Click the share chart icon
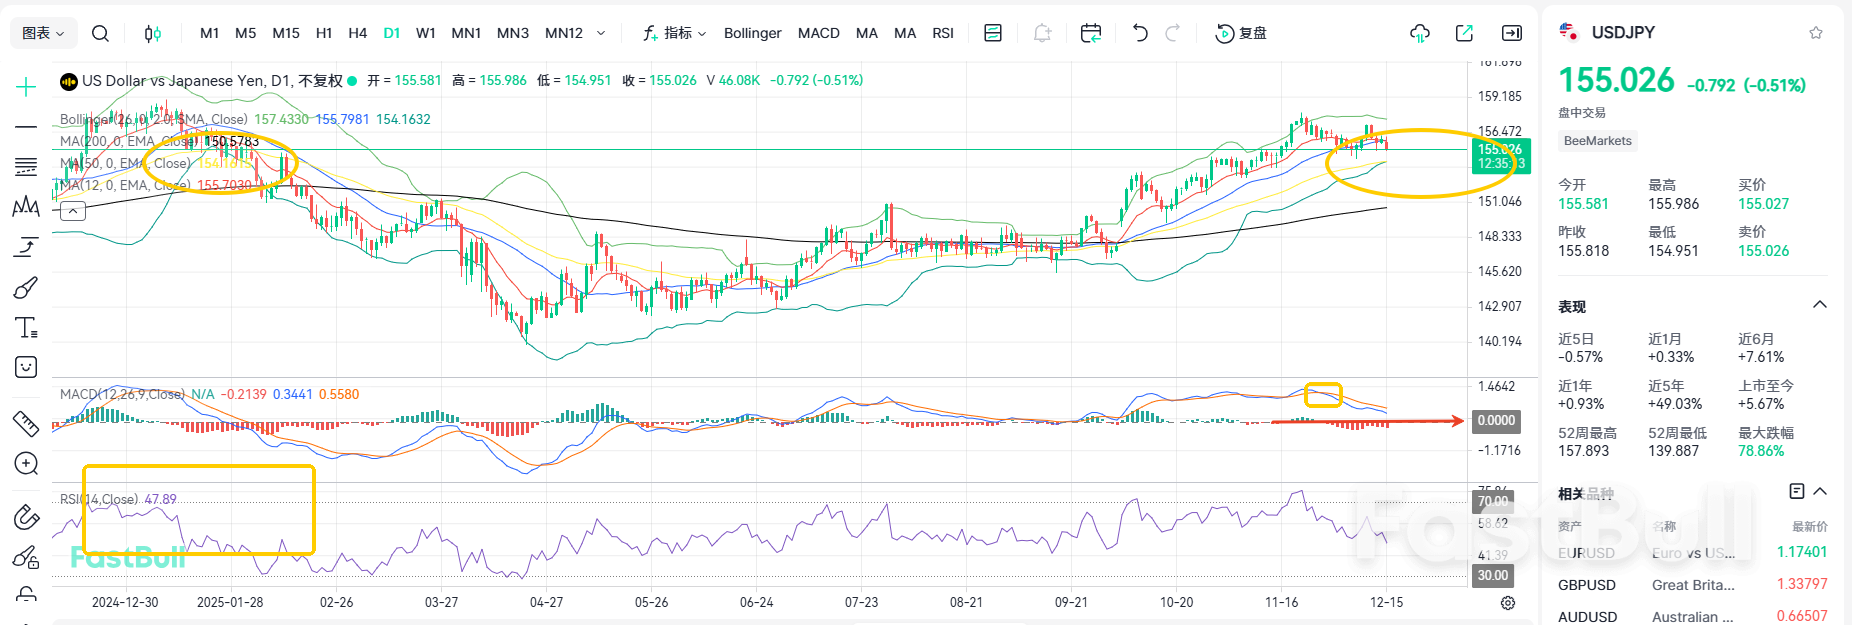 click(x=1464, y=33)
